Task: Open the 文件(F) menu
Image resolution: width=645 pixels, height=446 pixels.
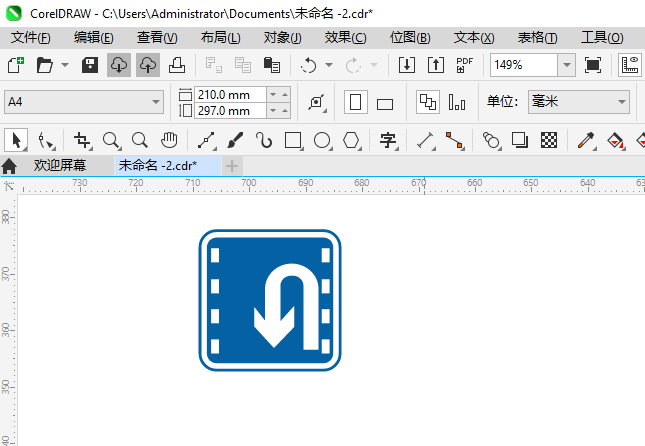Action: (31, 38)
